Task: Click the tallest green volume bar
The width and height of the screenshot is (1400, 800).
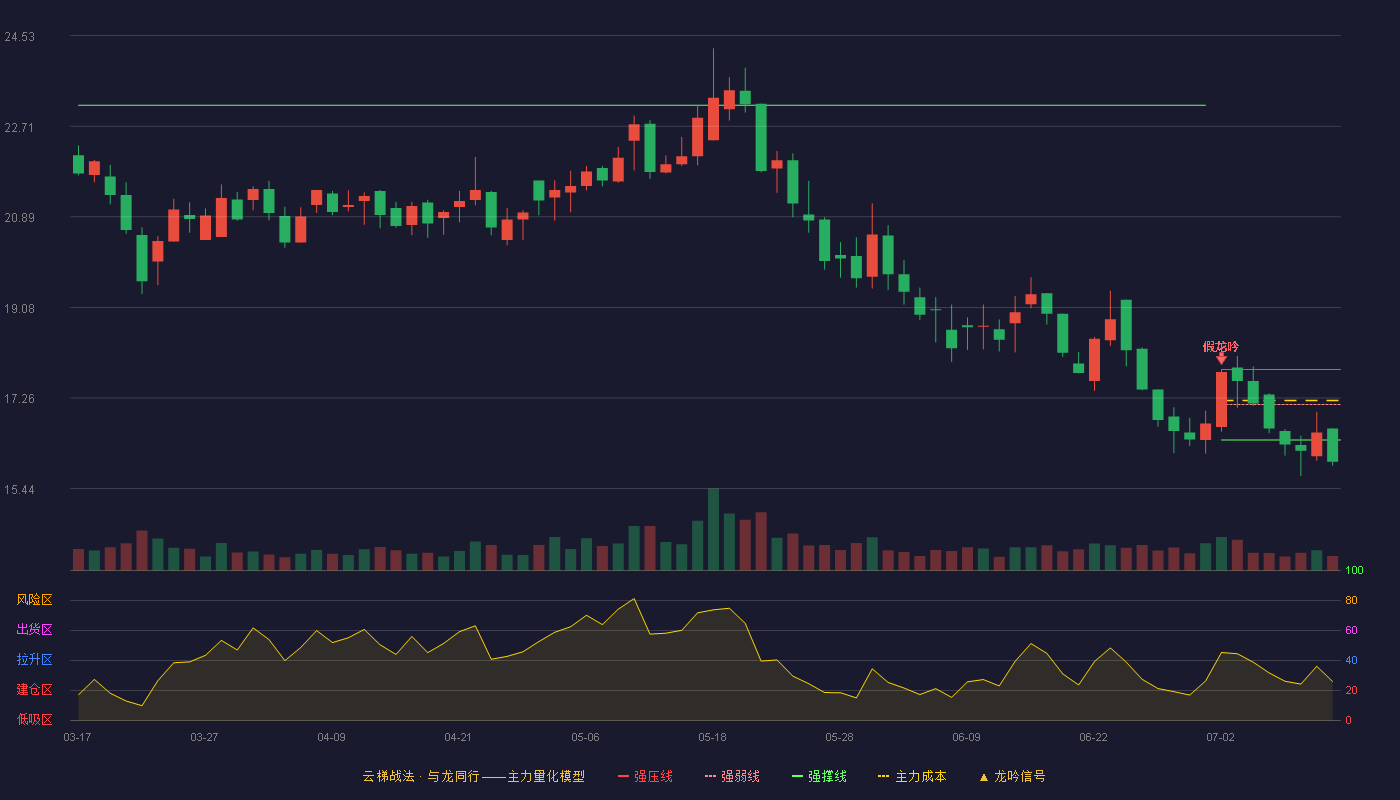Action: (x=713, y=529)
